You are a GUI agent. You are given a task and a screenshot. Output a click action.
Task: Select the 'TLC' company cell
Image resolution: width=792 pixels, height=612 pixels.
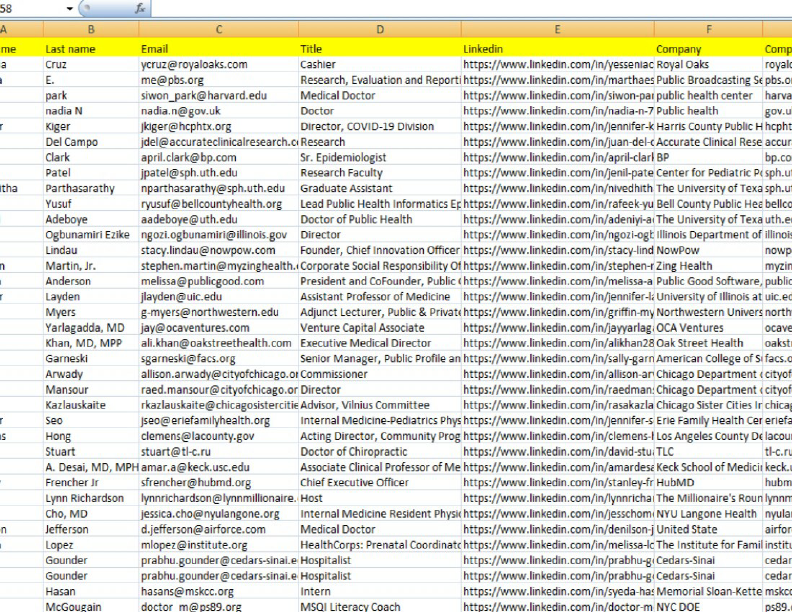(709, 452)
